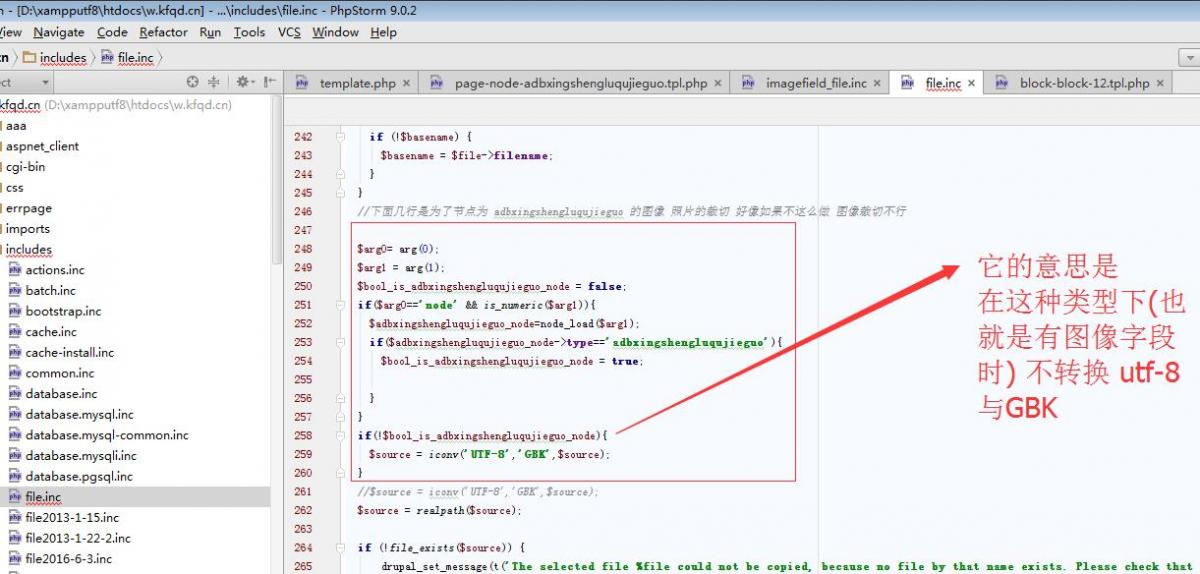Toggle code folding at line 242

pyautogui.click(x=341, y=137)
